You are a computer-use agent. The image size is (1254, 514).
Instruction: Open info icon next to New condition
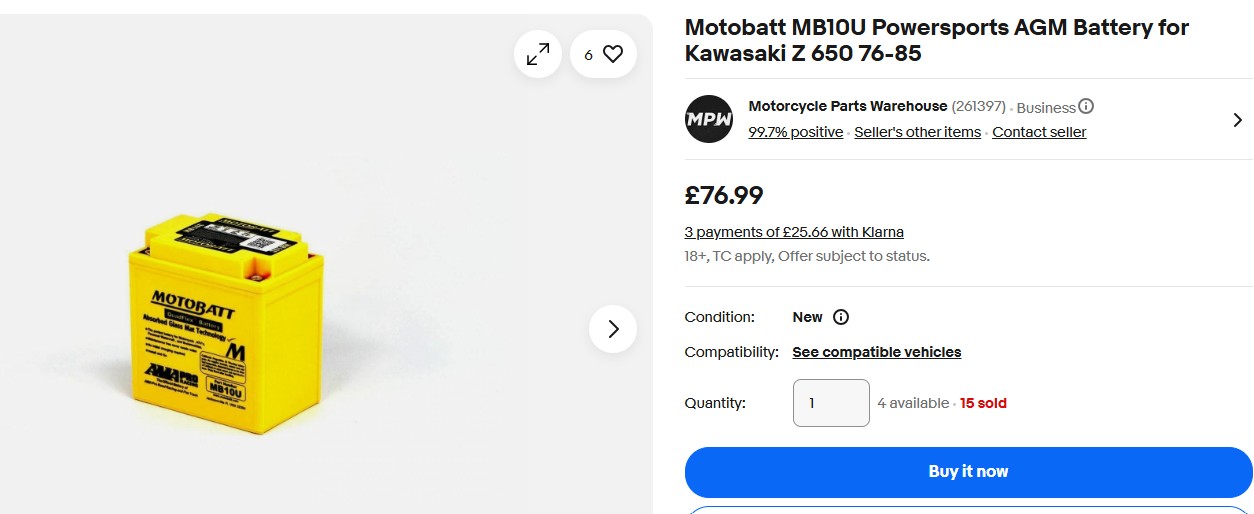coord(841,317)
